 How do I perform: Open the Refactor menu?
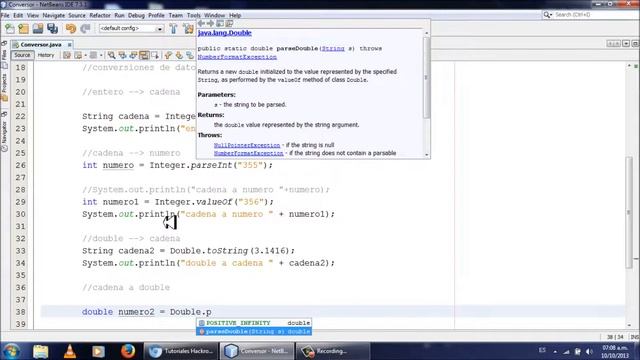click(x=100, y=15)
